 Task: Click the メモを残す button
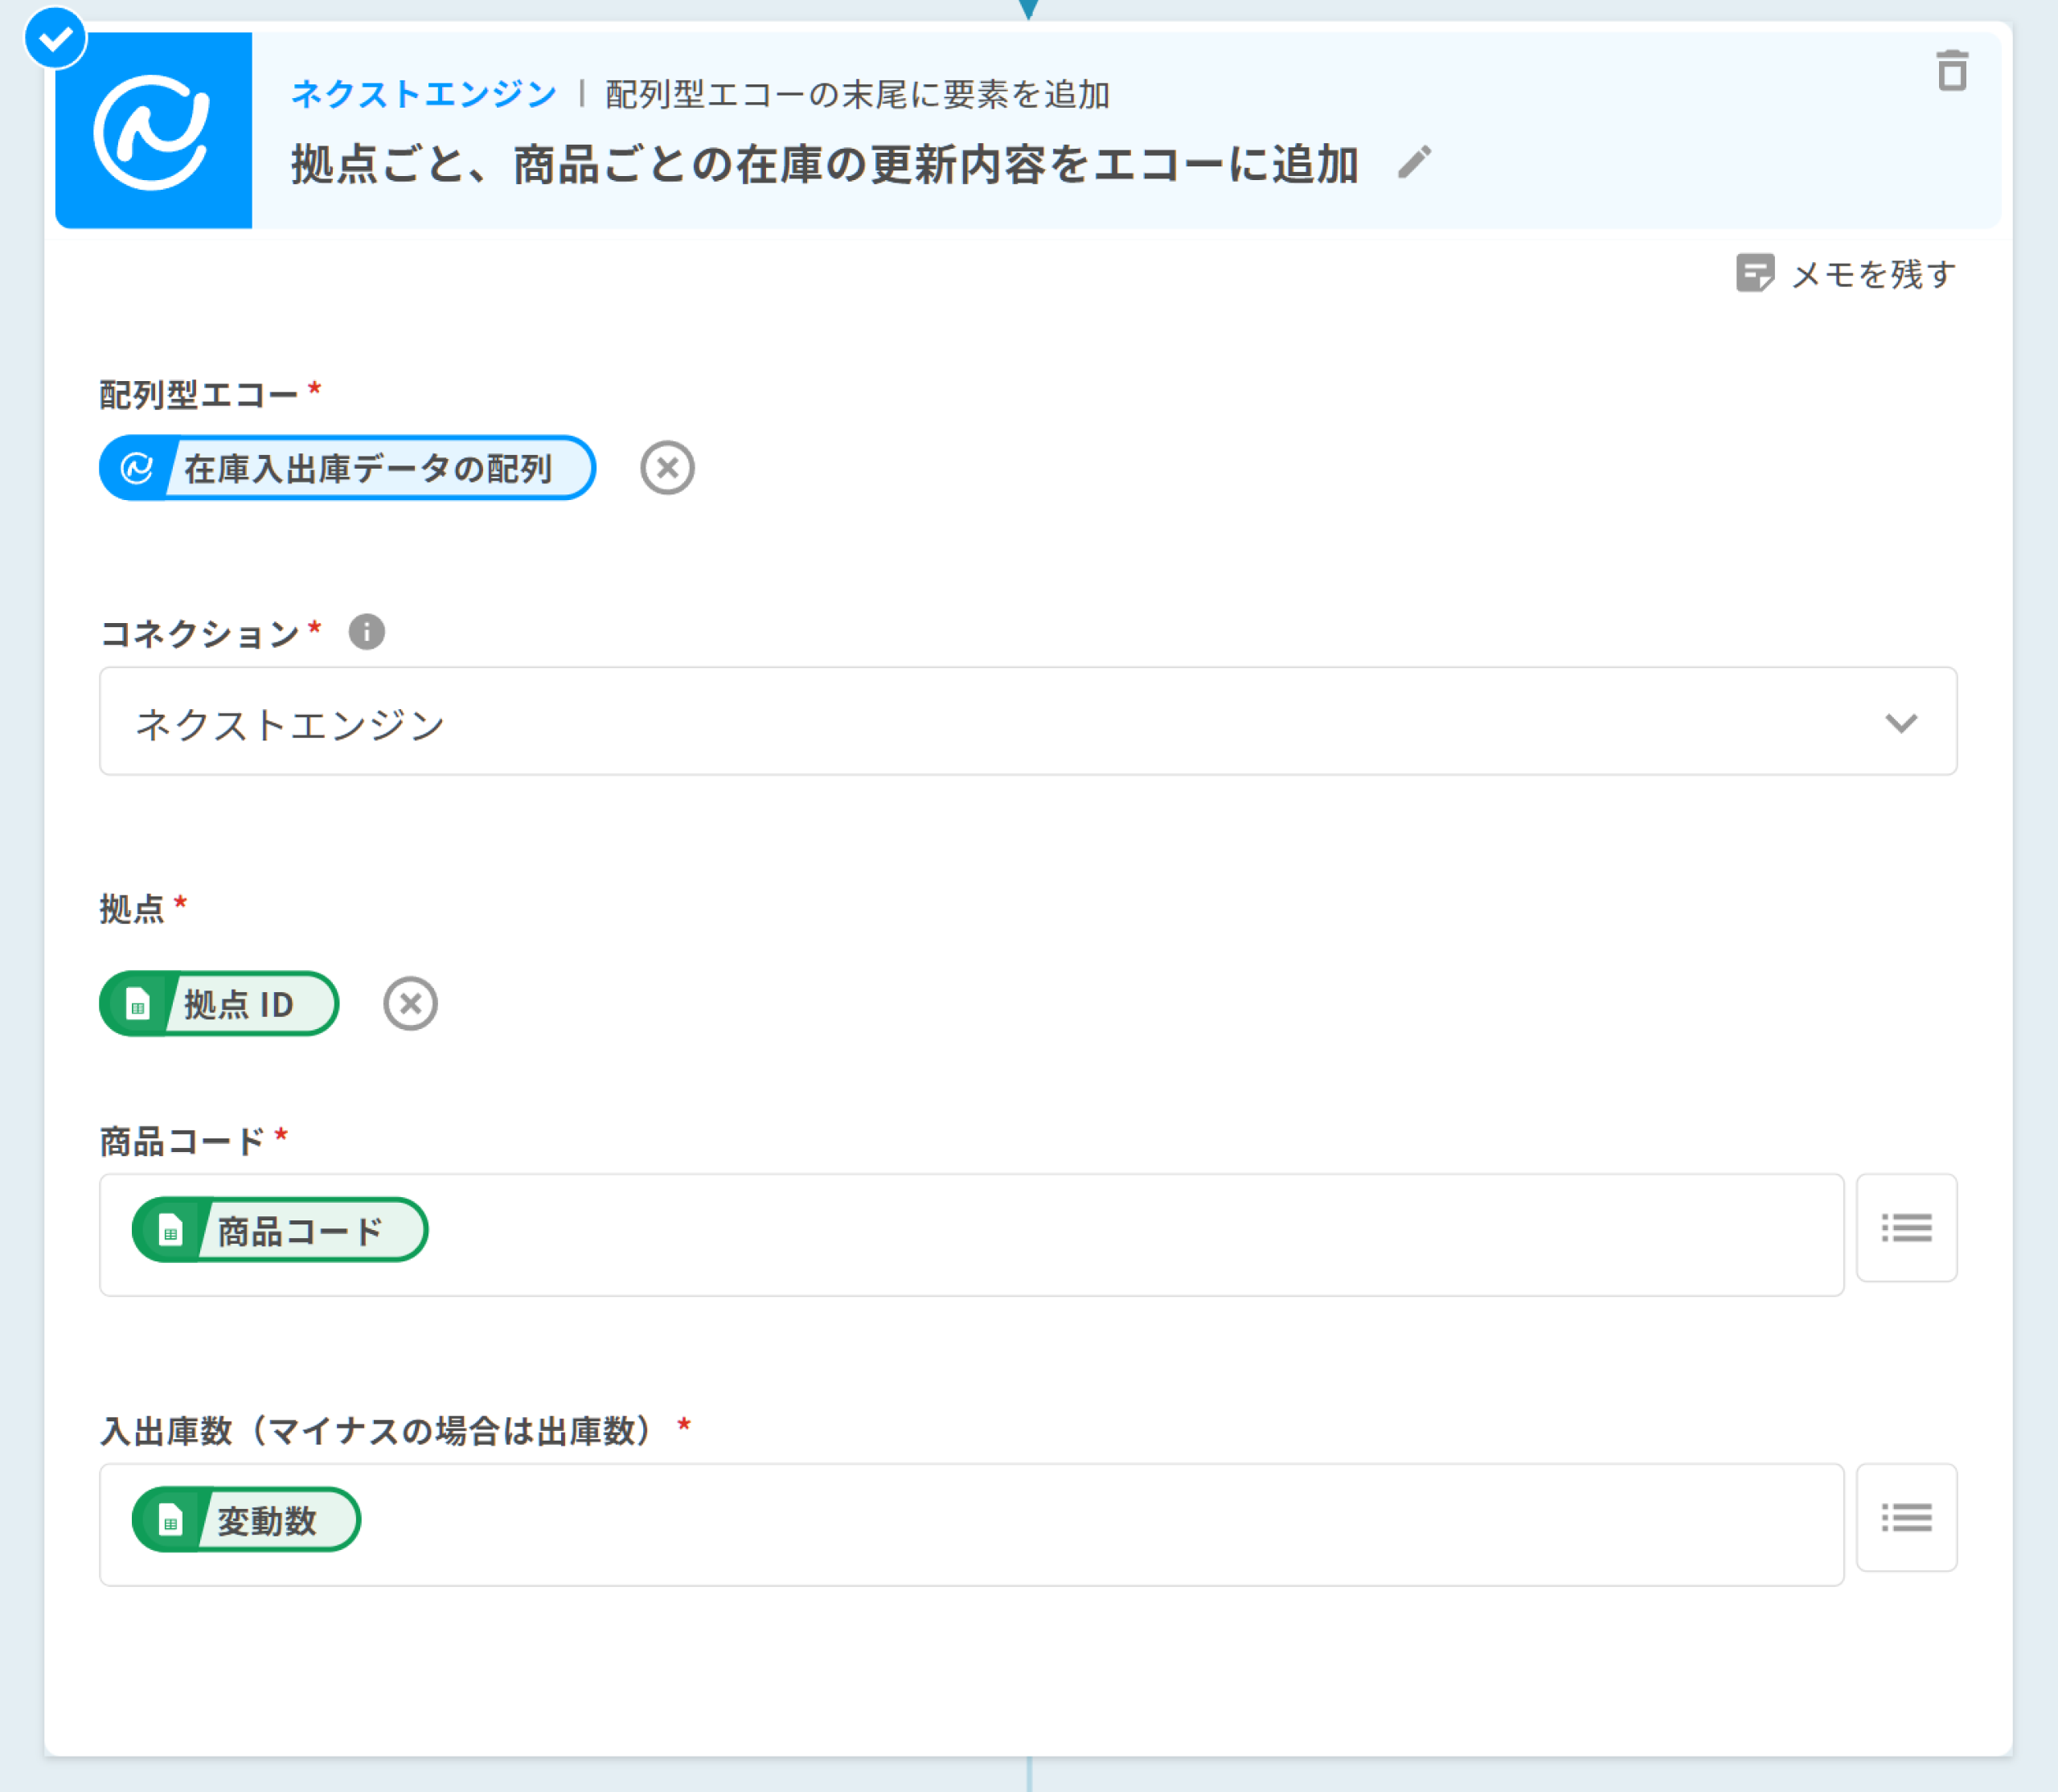[1872, 273]
